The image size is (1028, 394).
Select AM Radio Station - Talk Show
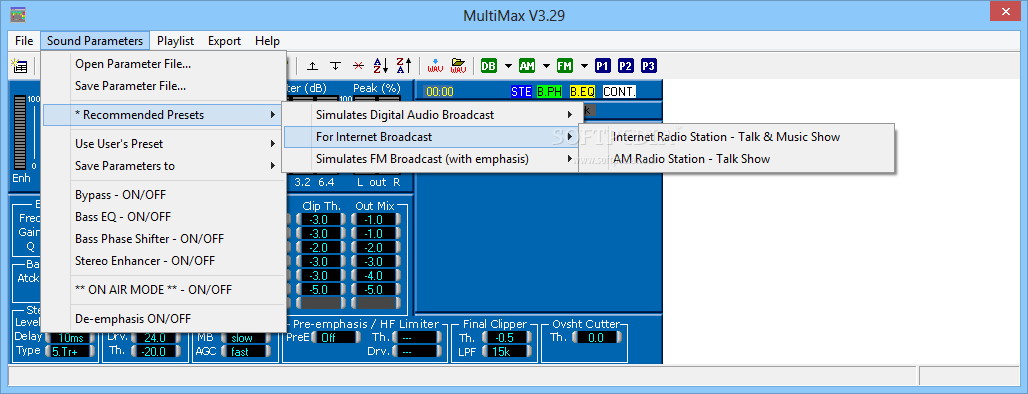click(736, 159)
